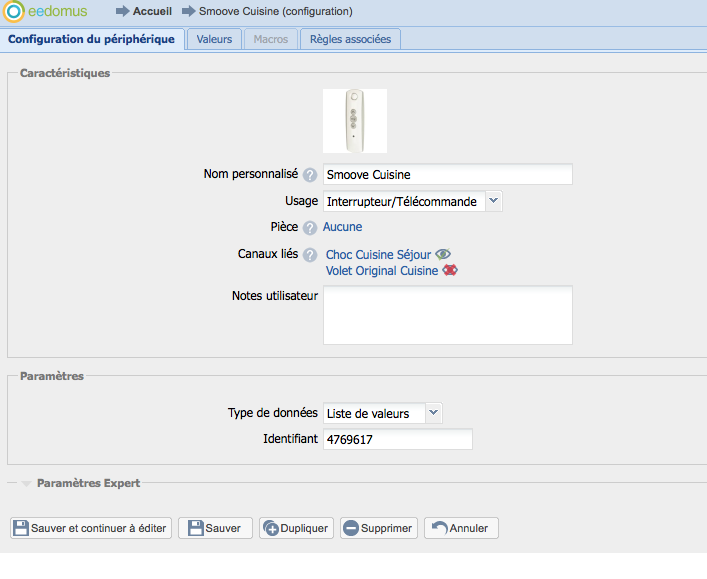The width and height of the screenshot is (707, 579).
Task: Expand the Paramètres Expert section
Action: pos(27,483)
